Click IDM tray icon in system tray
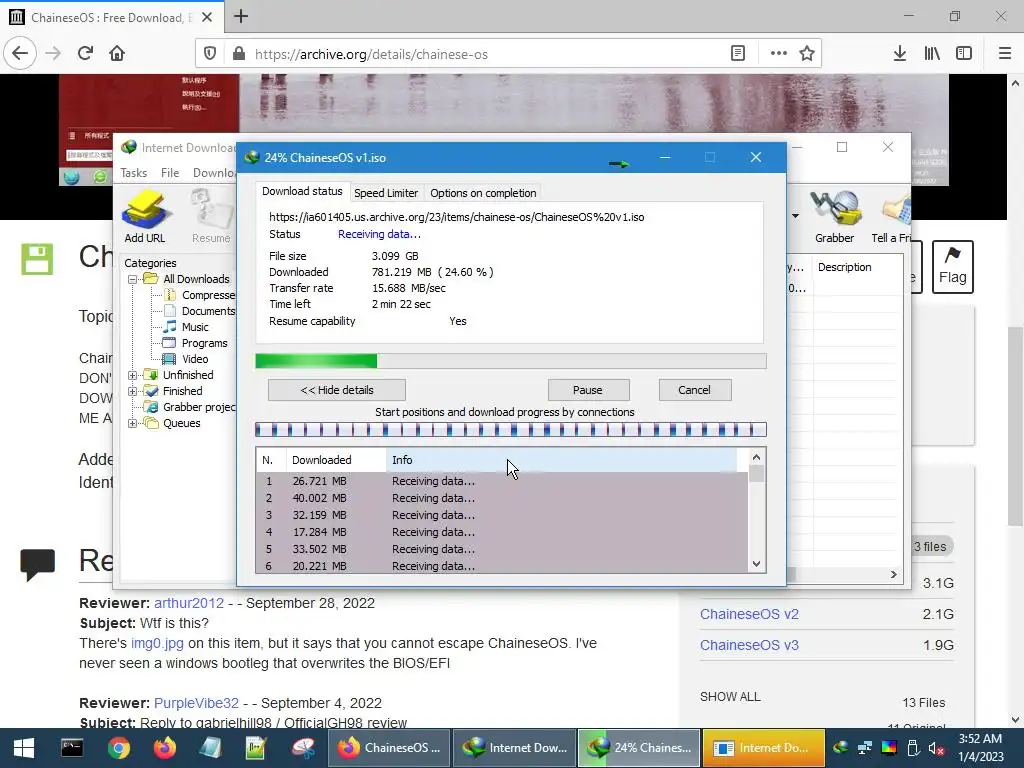 [x=841, y=748]
